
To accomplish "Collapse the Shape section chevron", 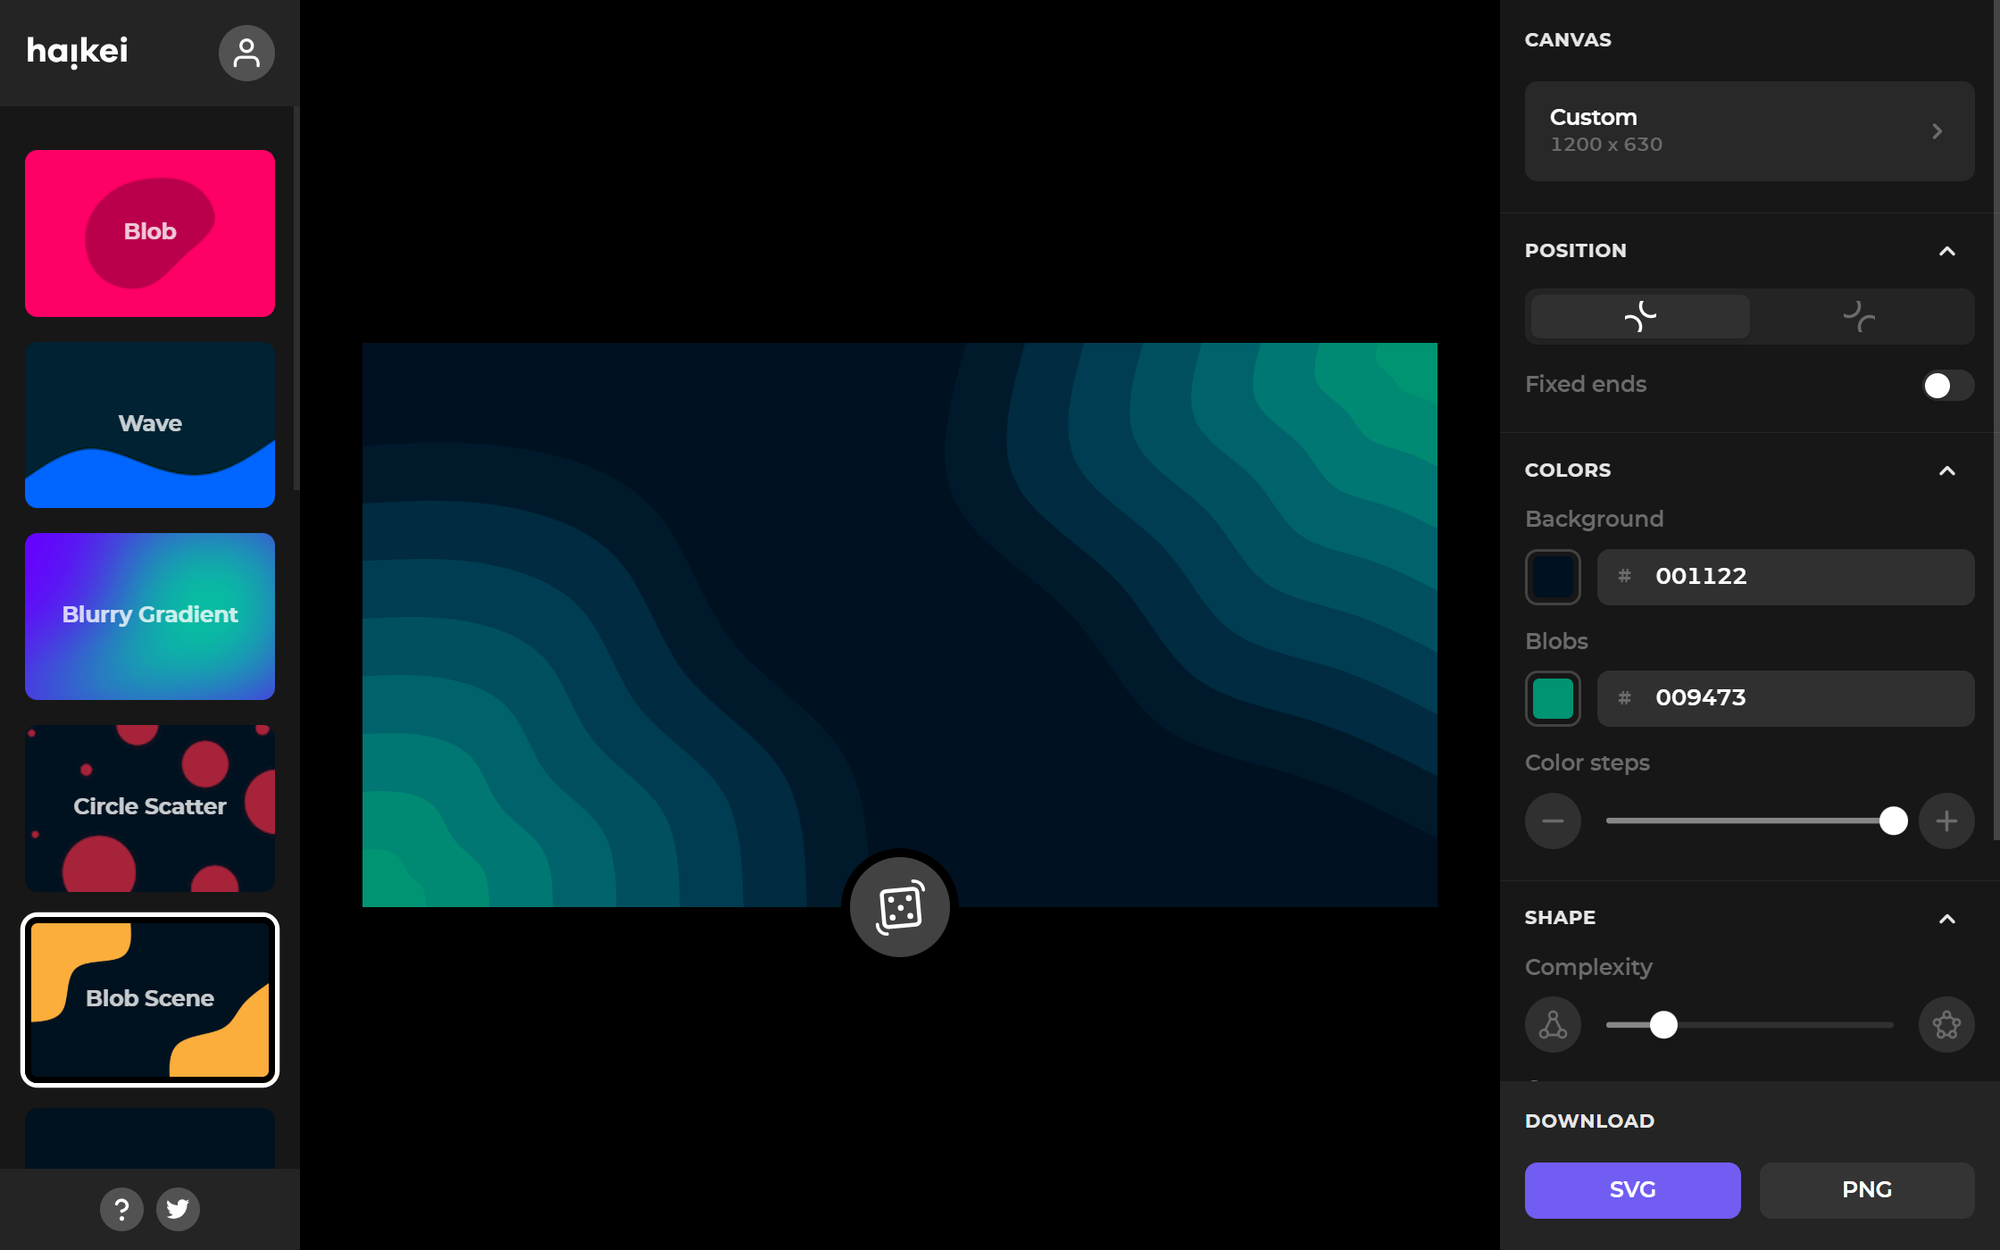I will [1946, 918].
